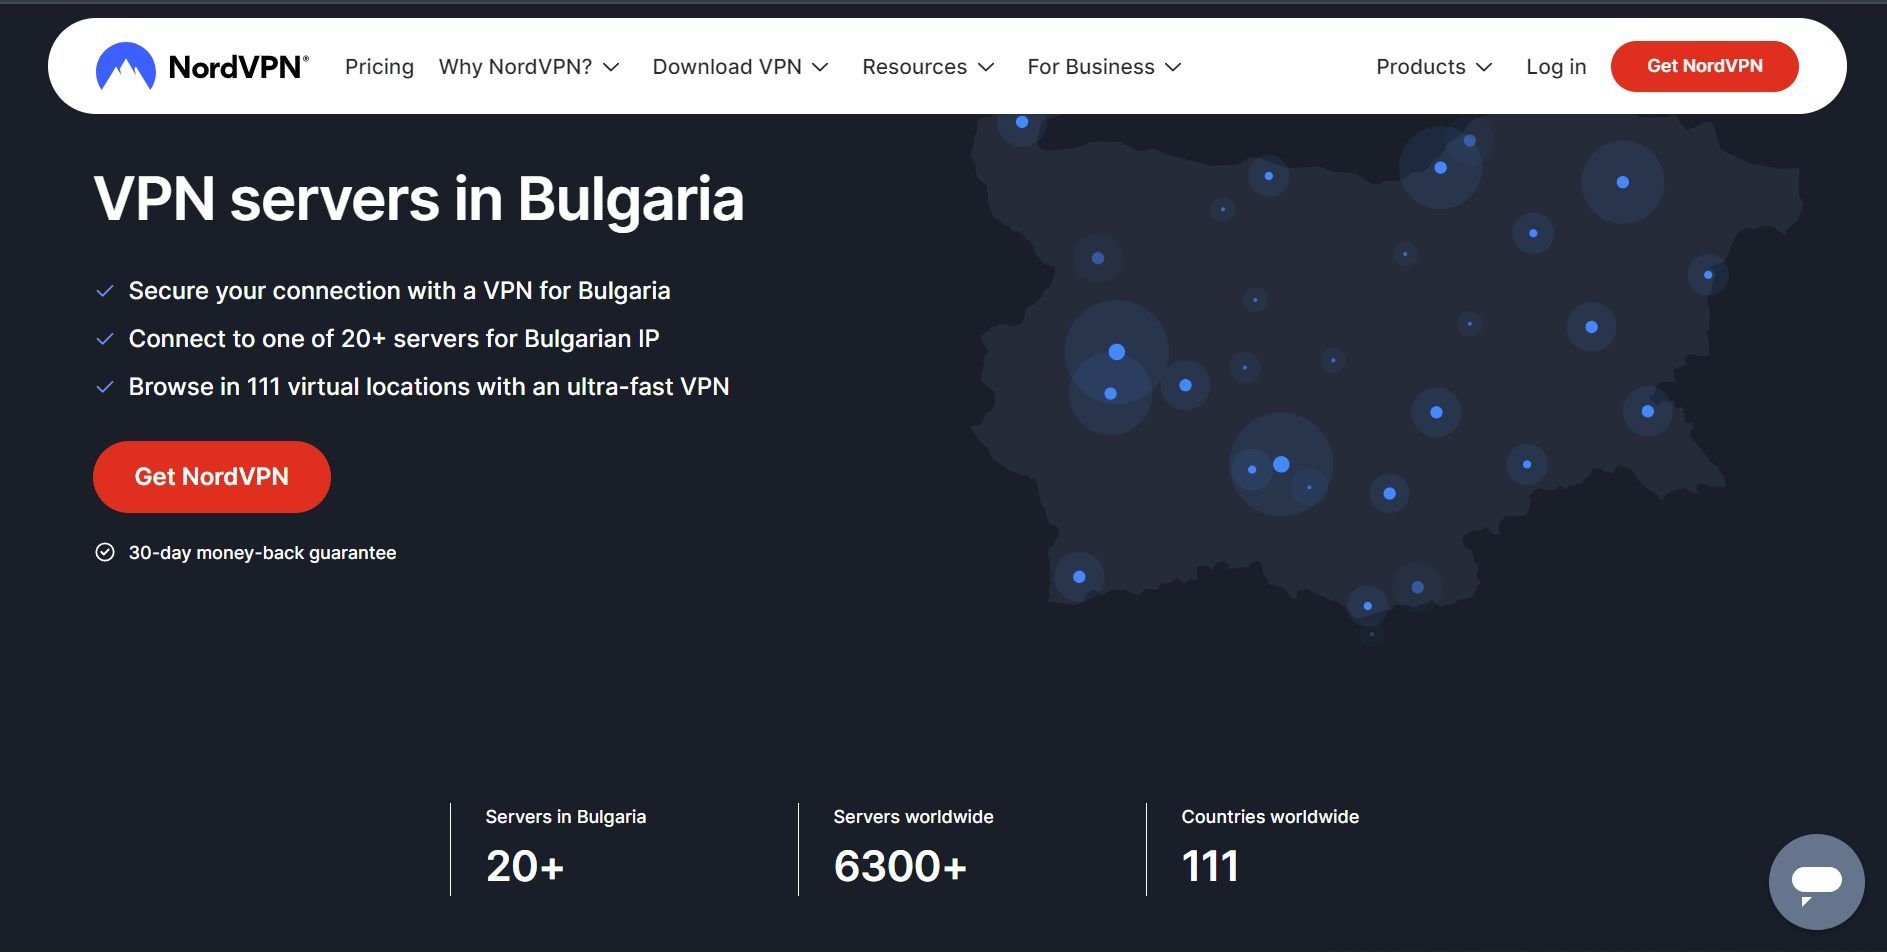Click the Countries worldwide label

tap(1270, 817)
